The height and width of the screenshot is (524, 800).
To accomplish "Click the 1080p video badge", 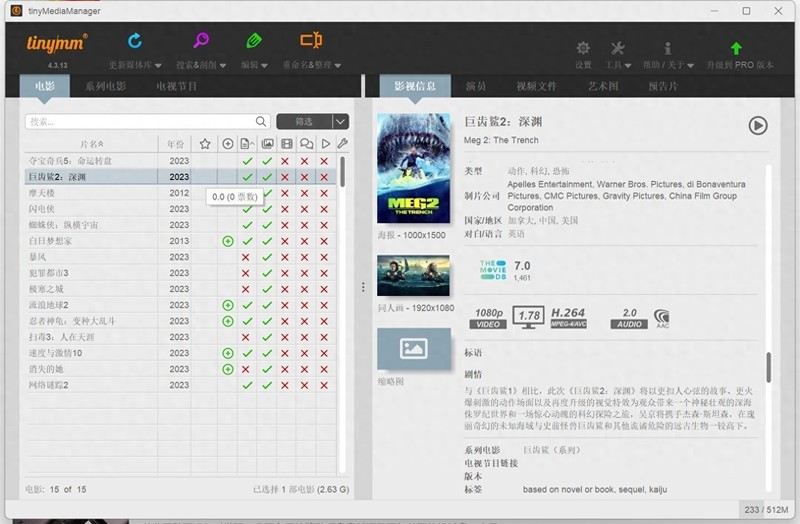I will [x=488, y=318].
